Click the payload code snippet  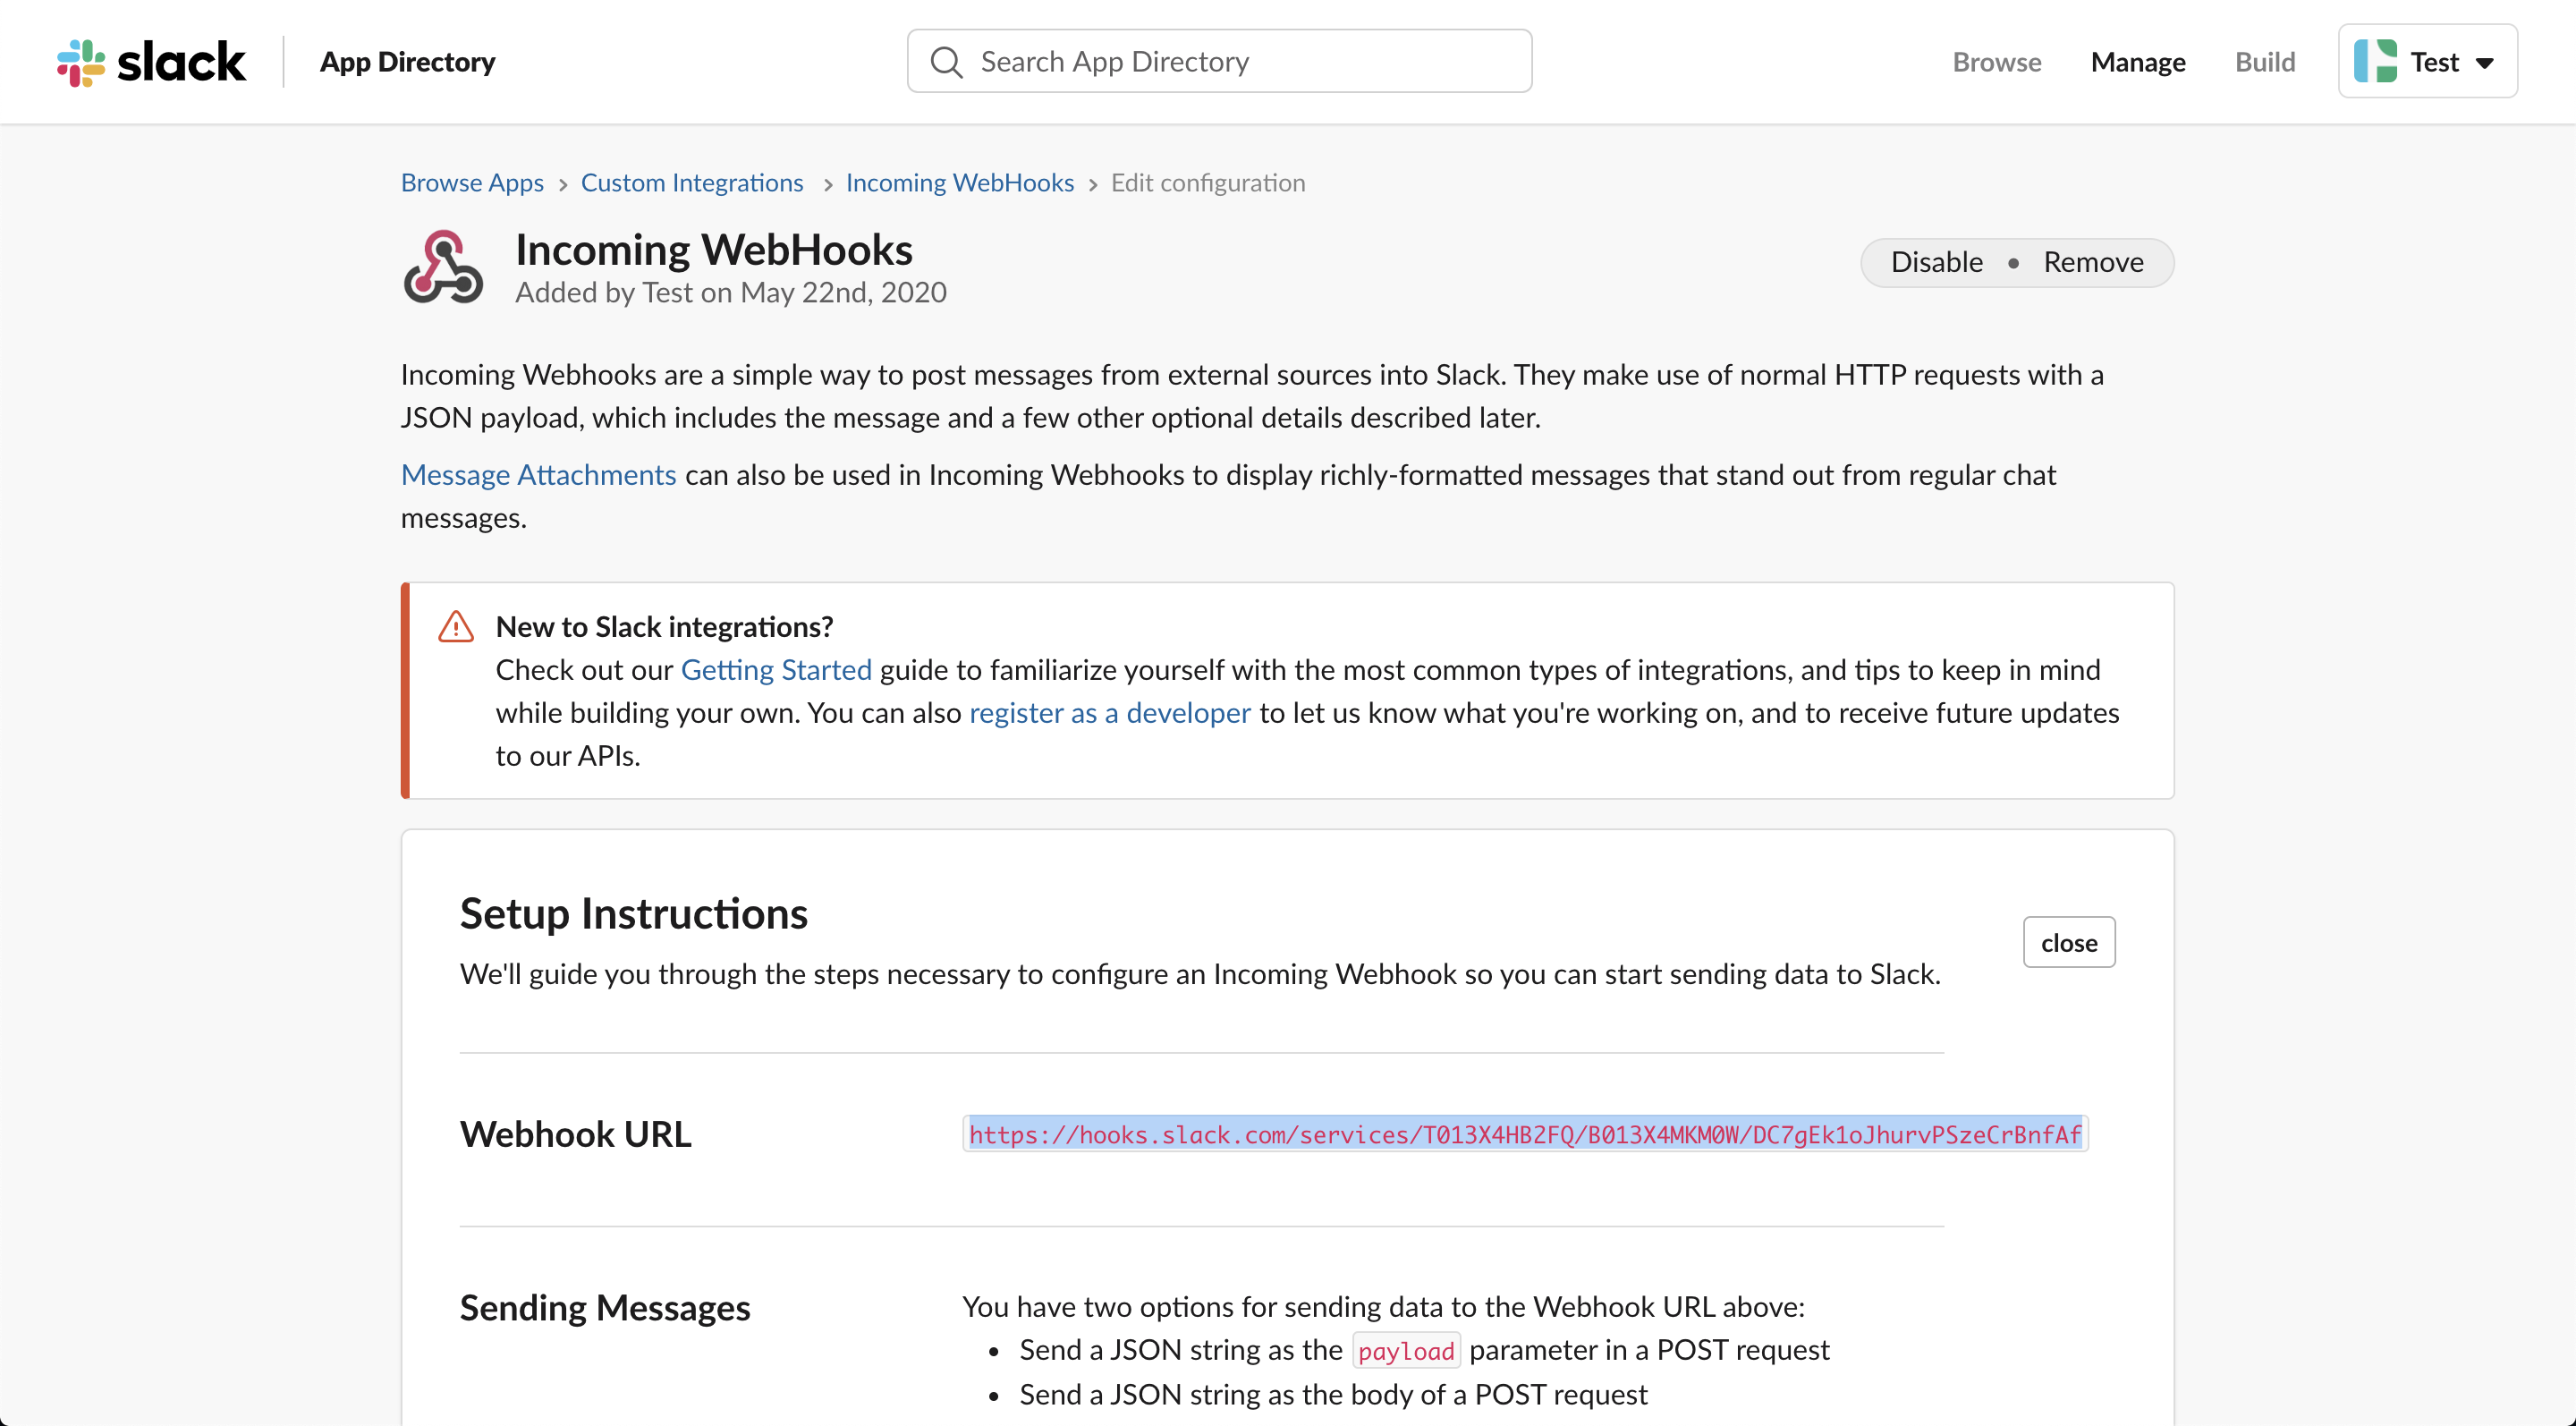click(x=1406, y=1350)
